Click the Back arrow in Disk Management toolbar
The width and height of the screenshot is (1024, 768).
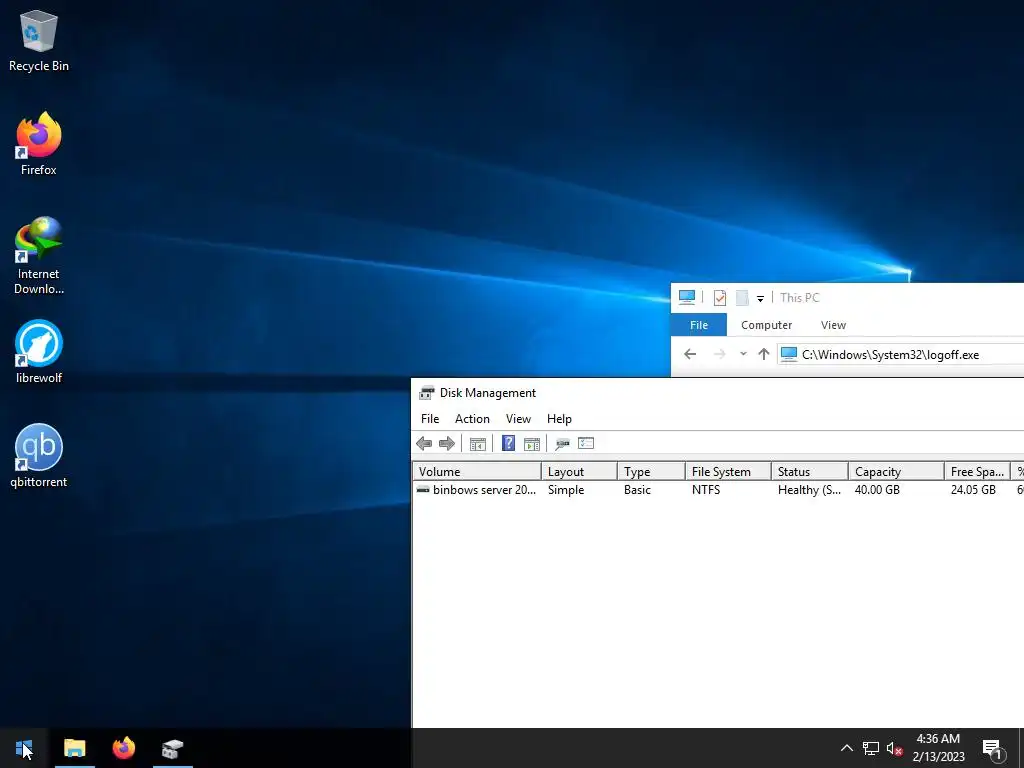tap(424, 444)
